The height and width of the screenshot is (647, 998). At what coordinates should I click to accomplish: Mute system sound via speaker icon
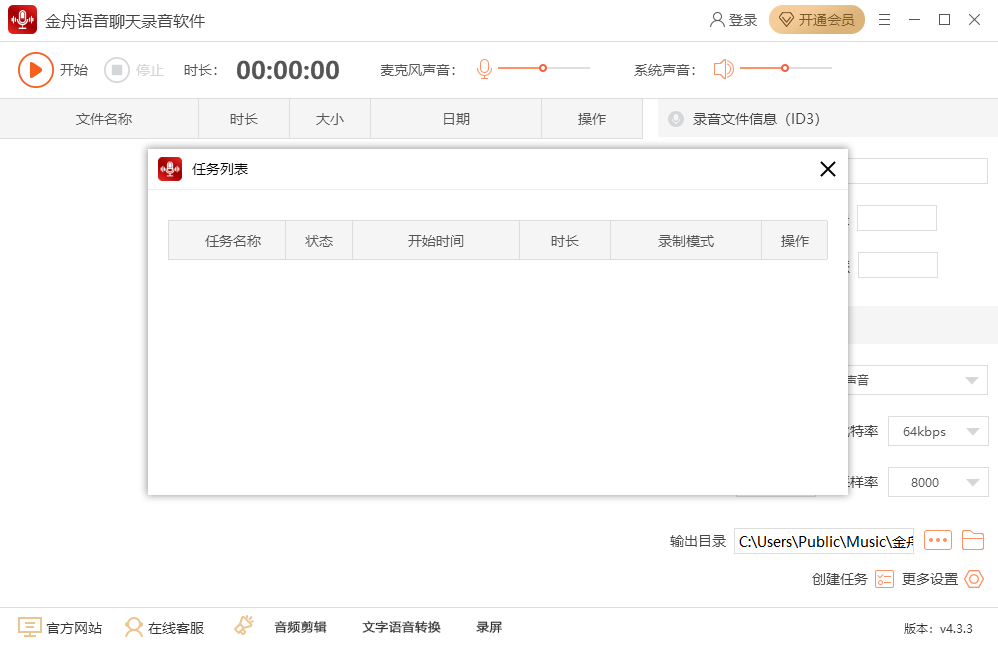(x=723, y=69)
